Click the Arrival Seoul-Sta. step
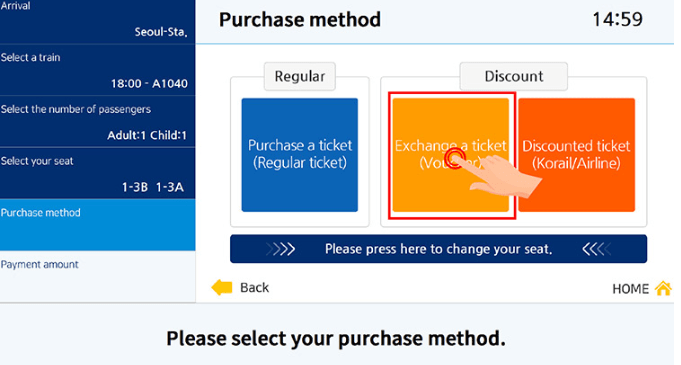The width and height of the screenshot is (681, 365). (x=97, y=22)
